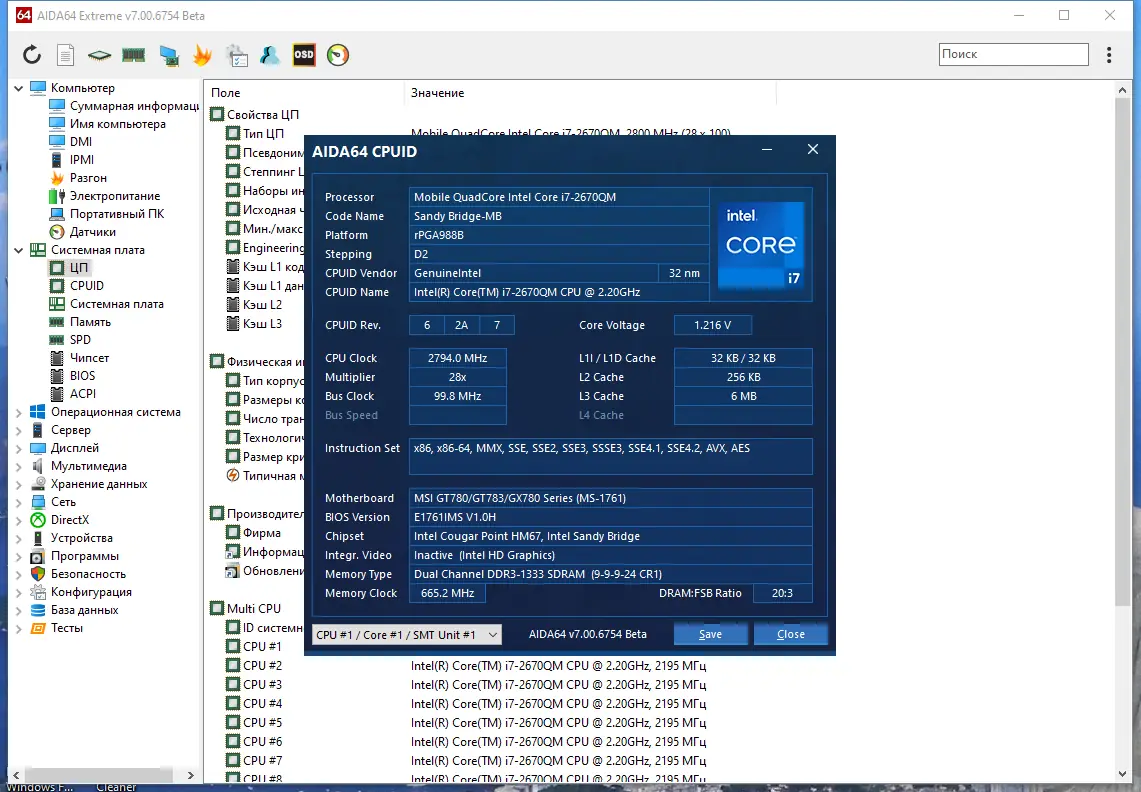The image size is (1141, 792).
Task: Select the ЦП tree item
Action: coord(69,268)
